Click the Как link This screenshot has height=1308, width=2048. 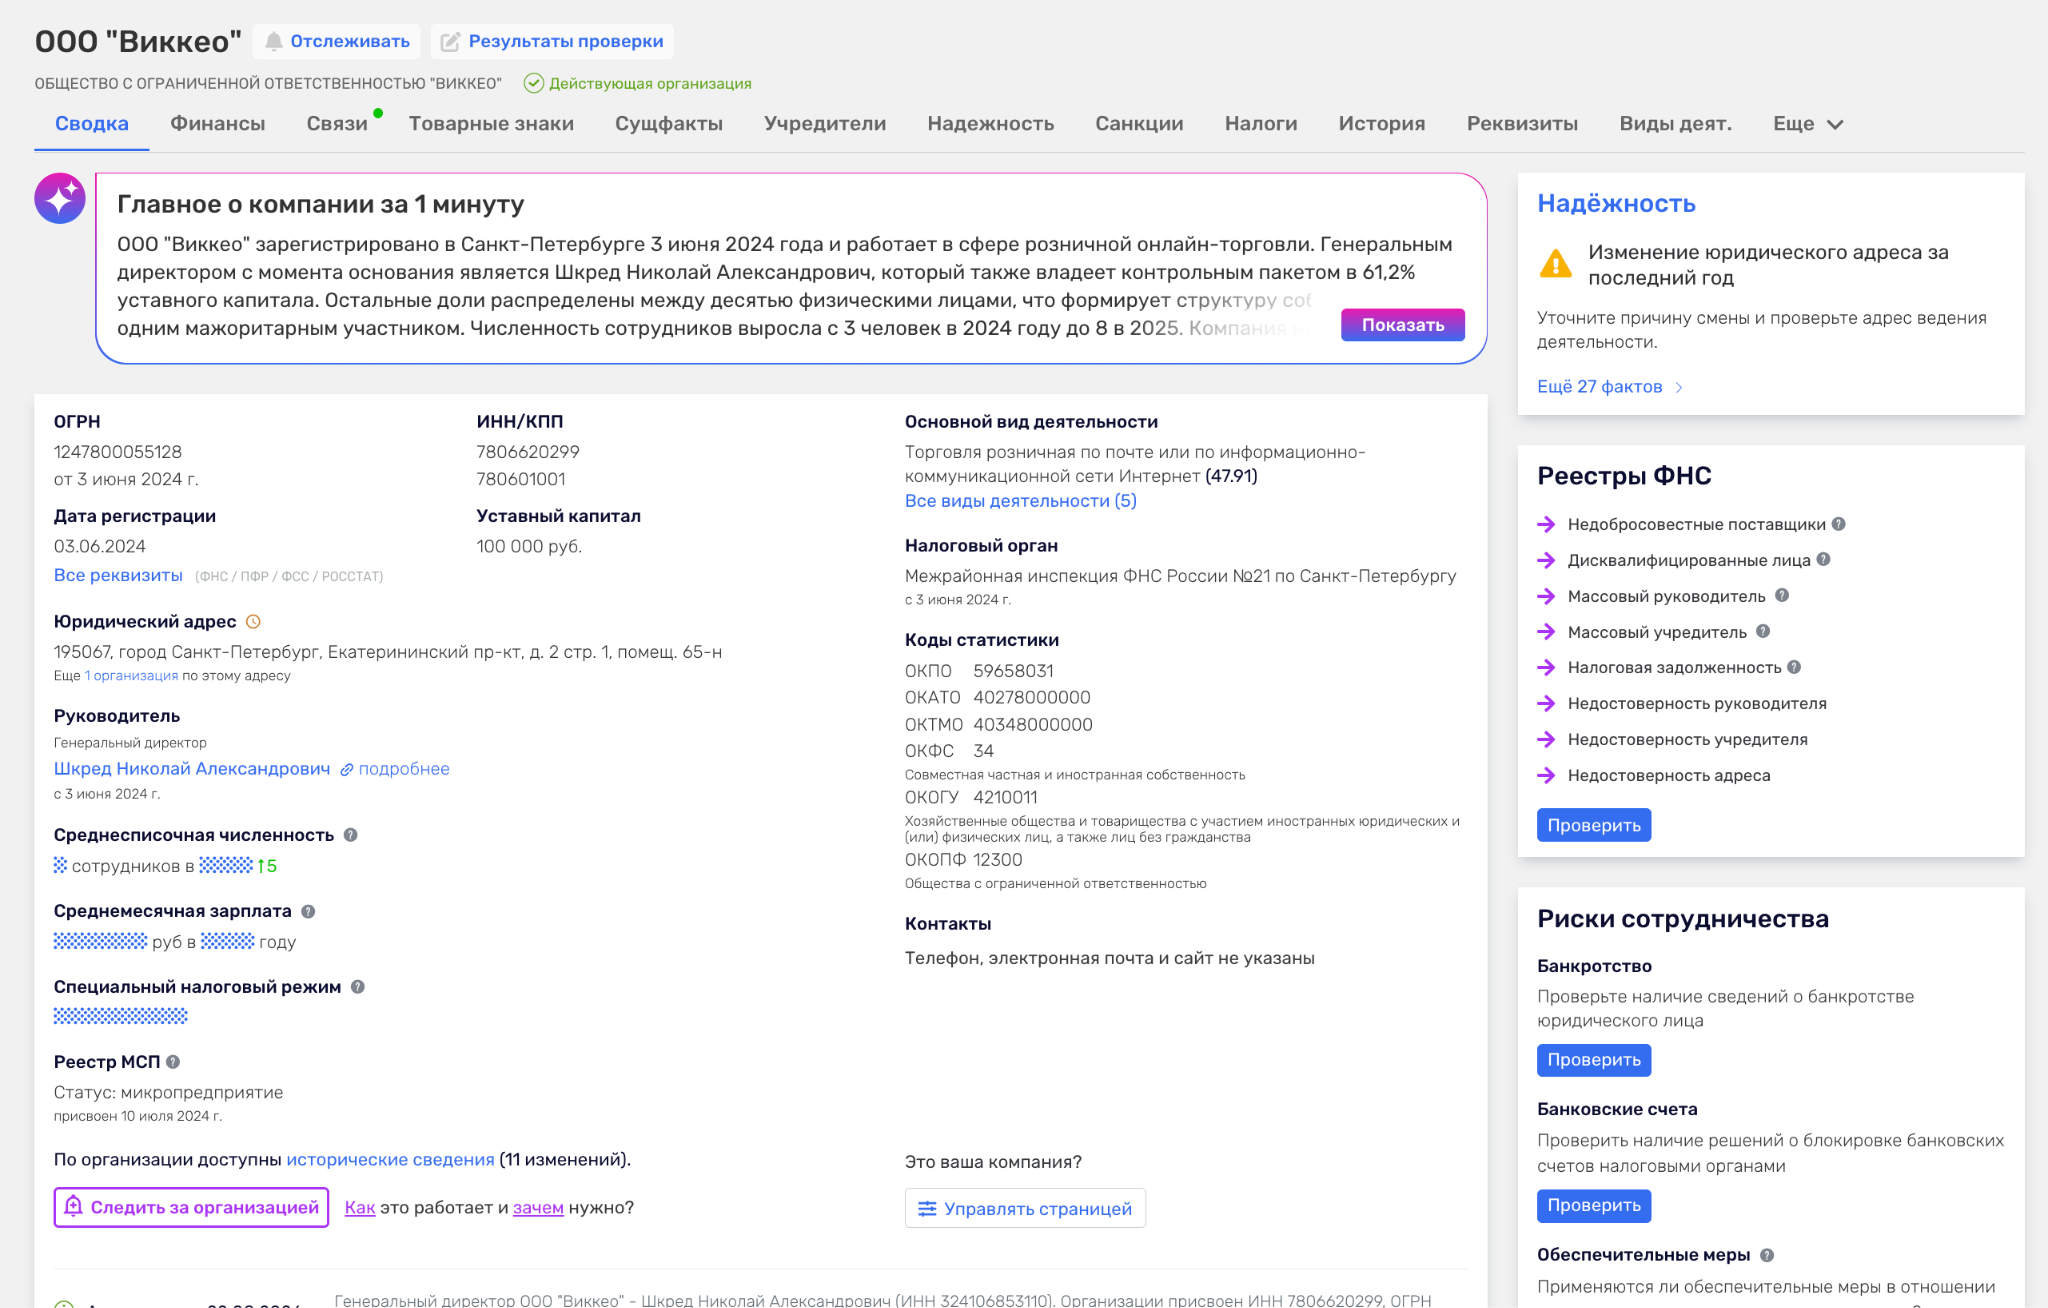click(x=360, y=1208)
